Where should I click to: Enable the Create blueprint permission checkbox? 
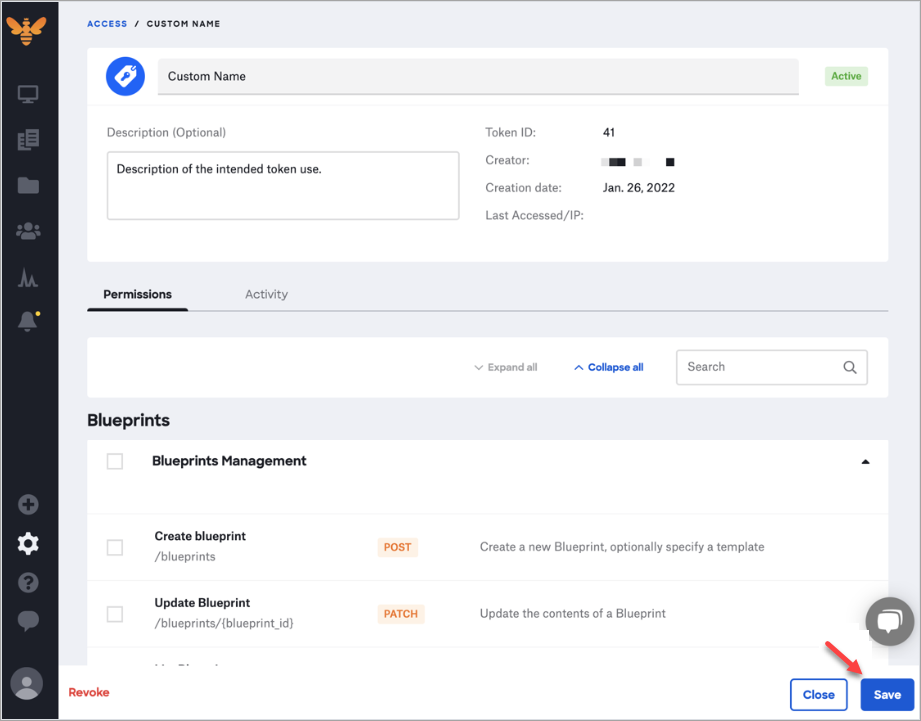[114, 547]
